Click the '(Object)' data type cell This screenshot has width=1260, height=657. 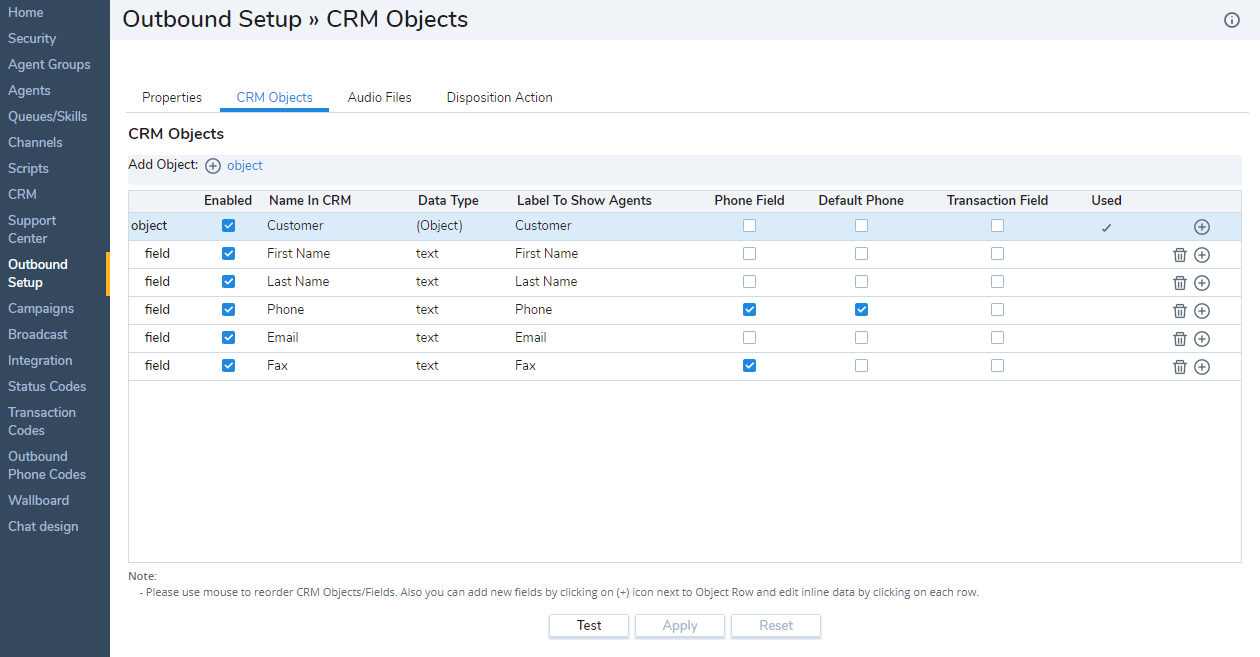coord(439,226)
